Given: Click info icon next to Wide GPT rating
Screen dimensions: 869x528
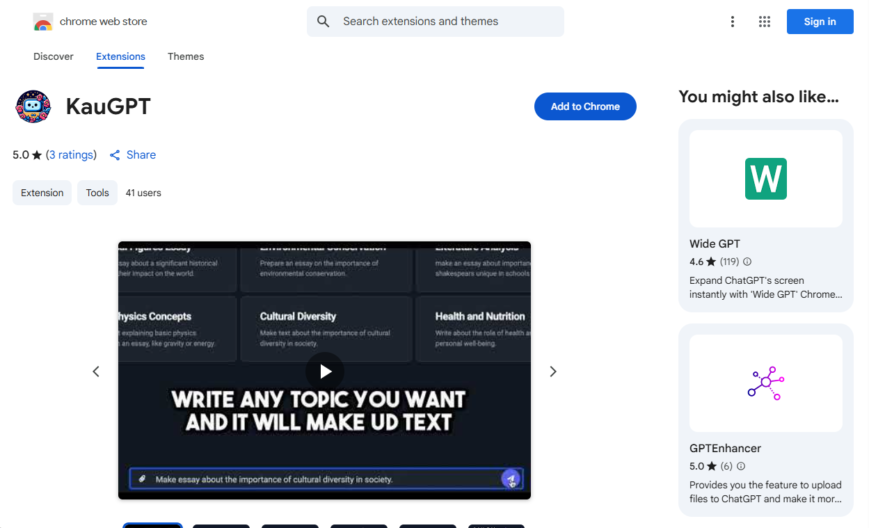Looking at the screenshot, I should click(x=747, y=262).
